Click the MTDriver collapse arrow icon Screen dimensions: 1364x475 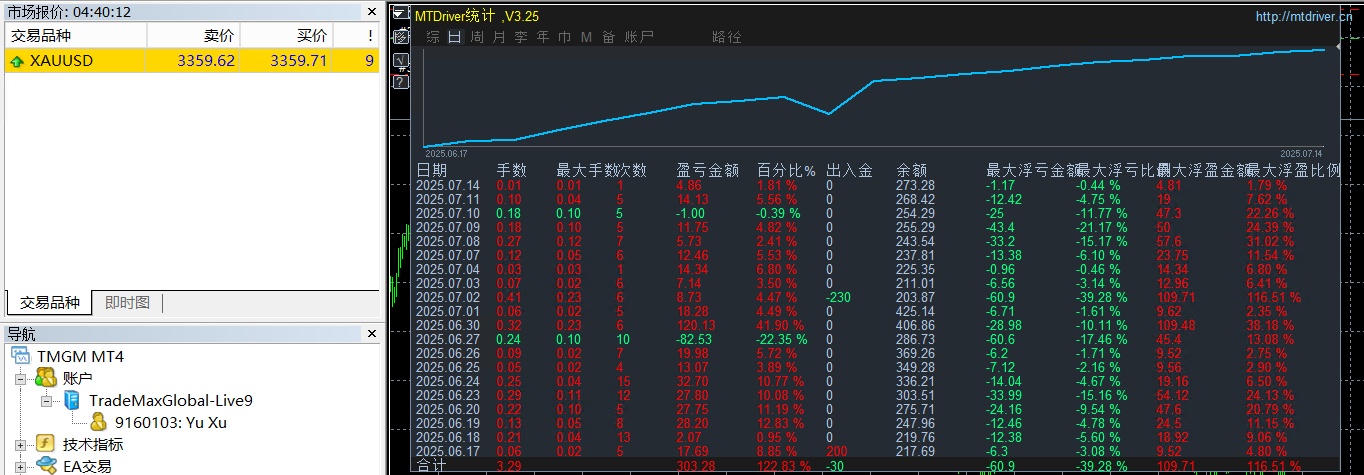coord(400,13)
